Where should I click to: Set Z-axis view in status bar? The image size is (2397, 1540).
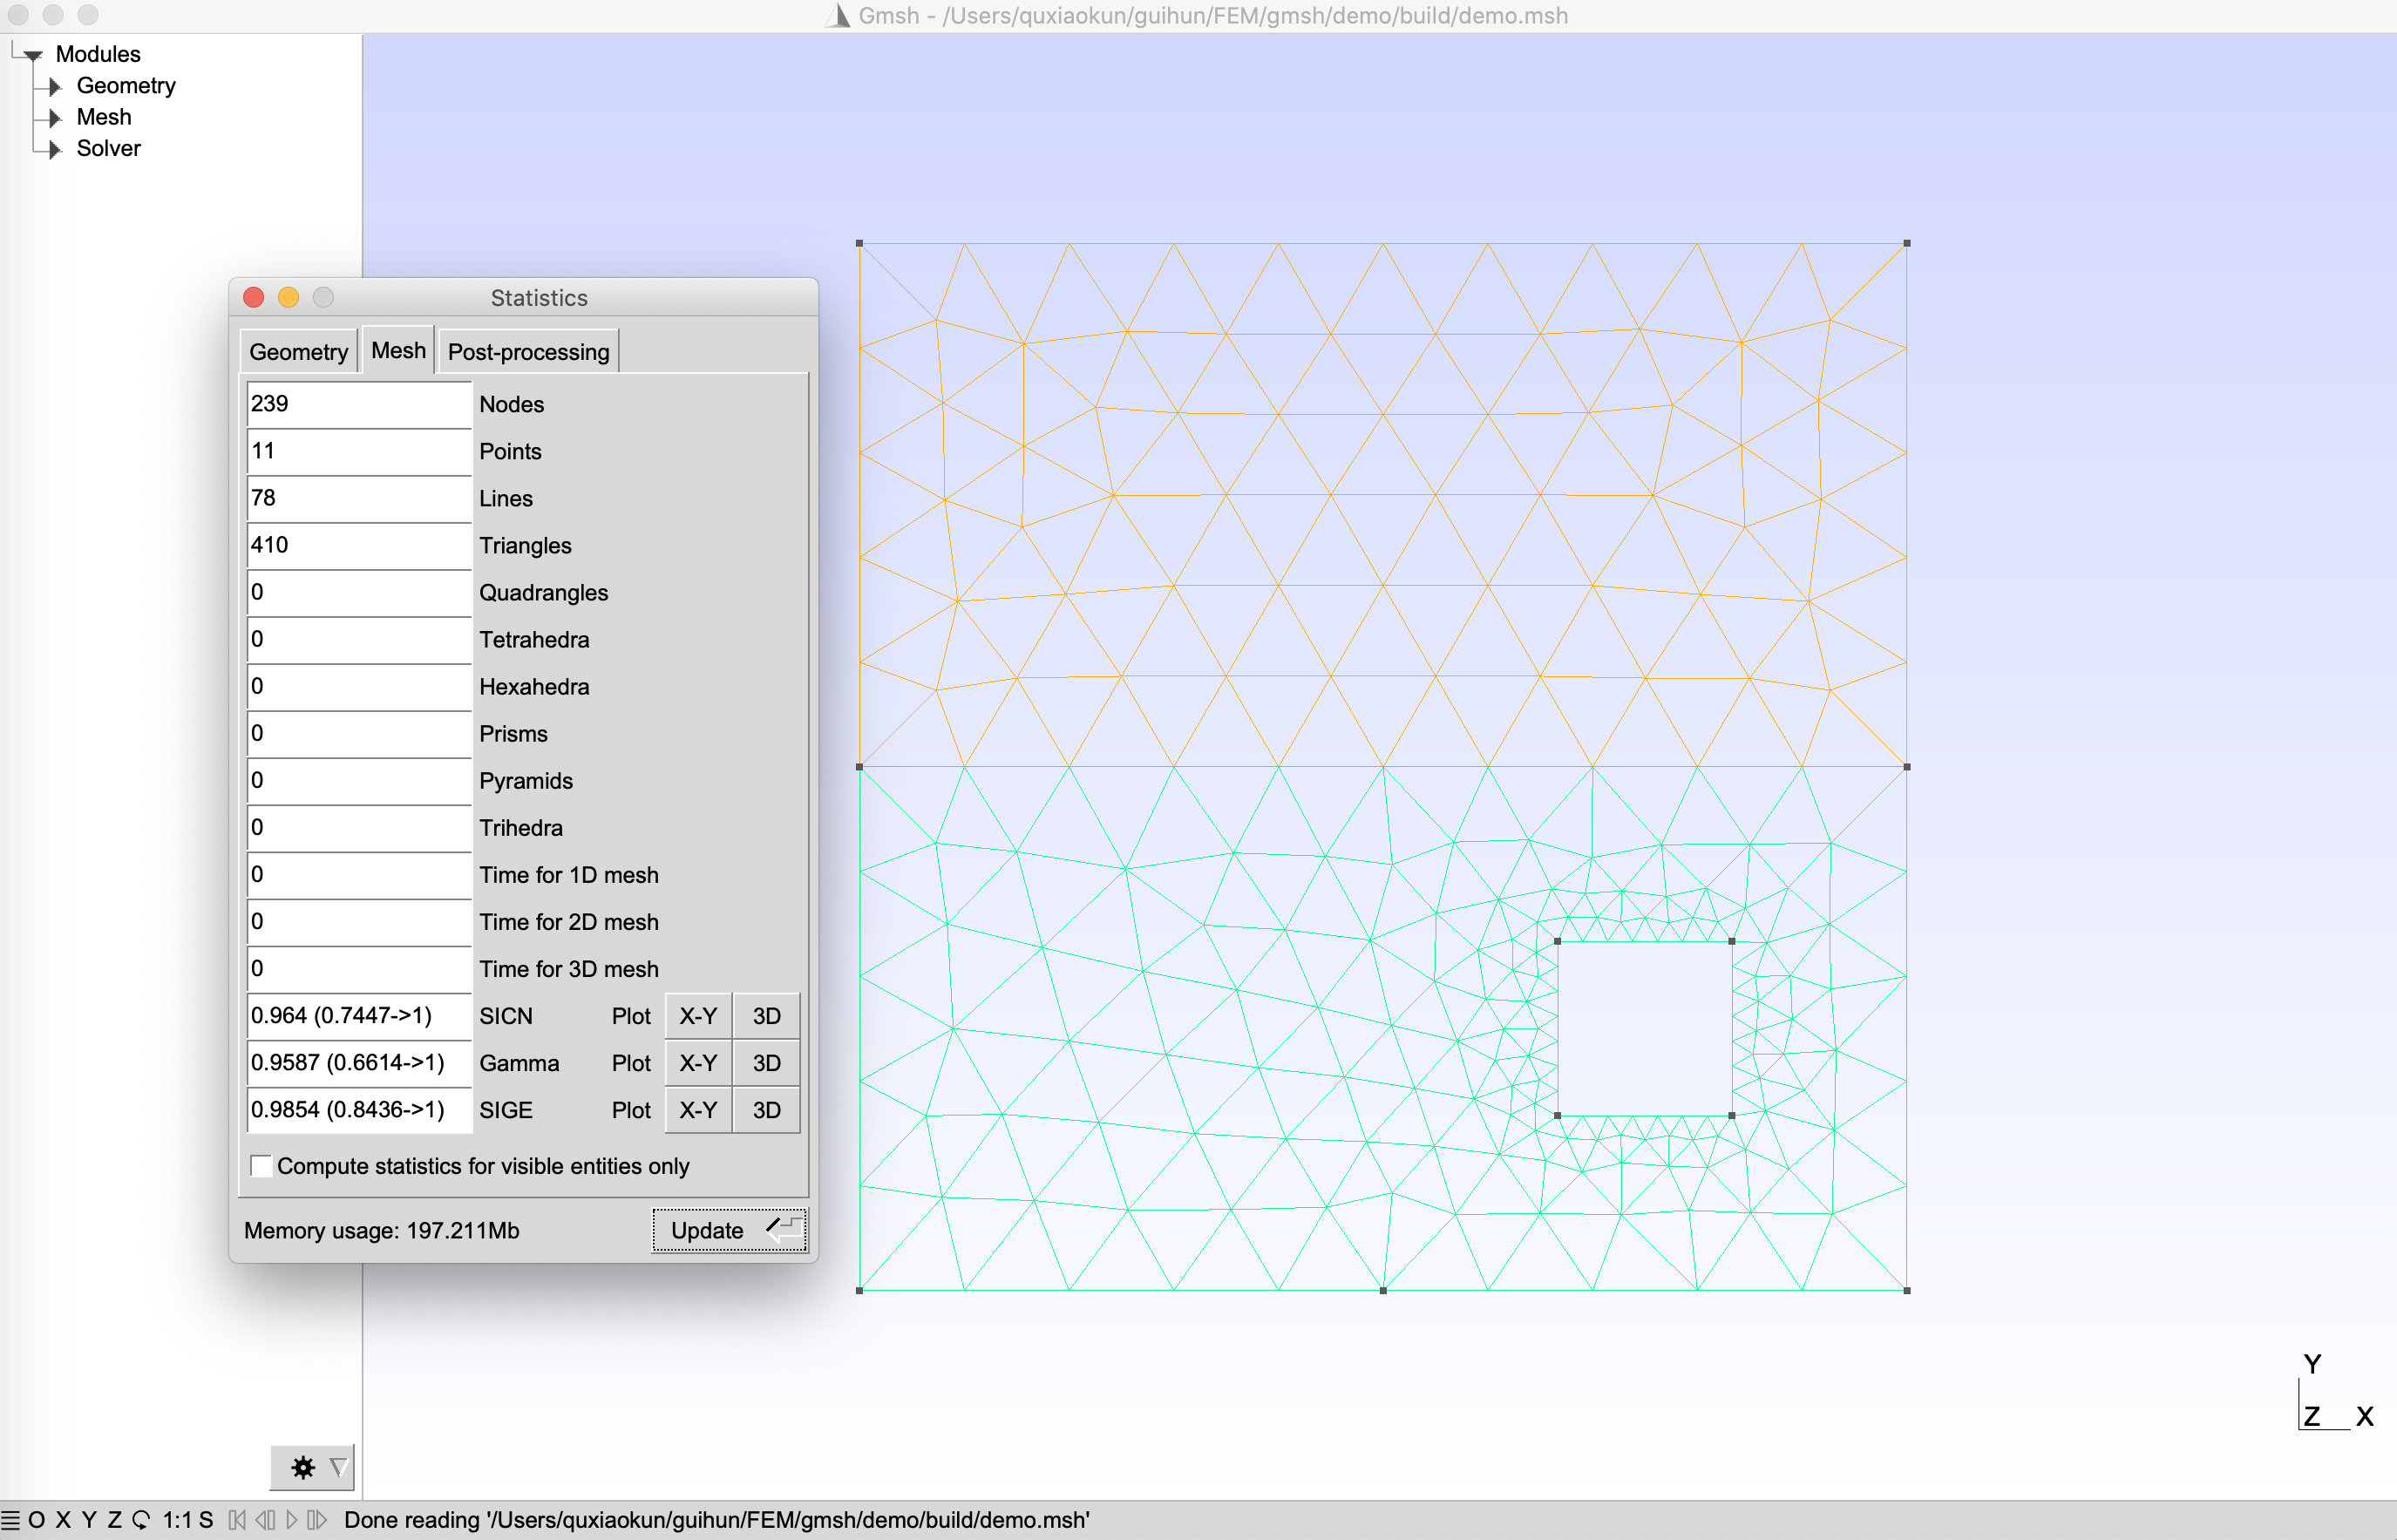114,1520
